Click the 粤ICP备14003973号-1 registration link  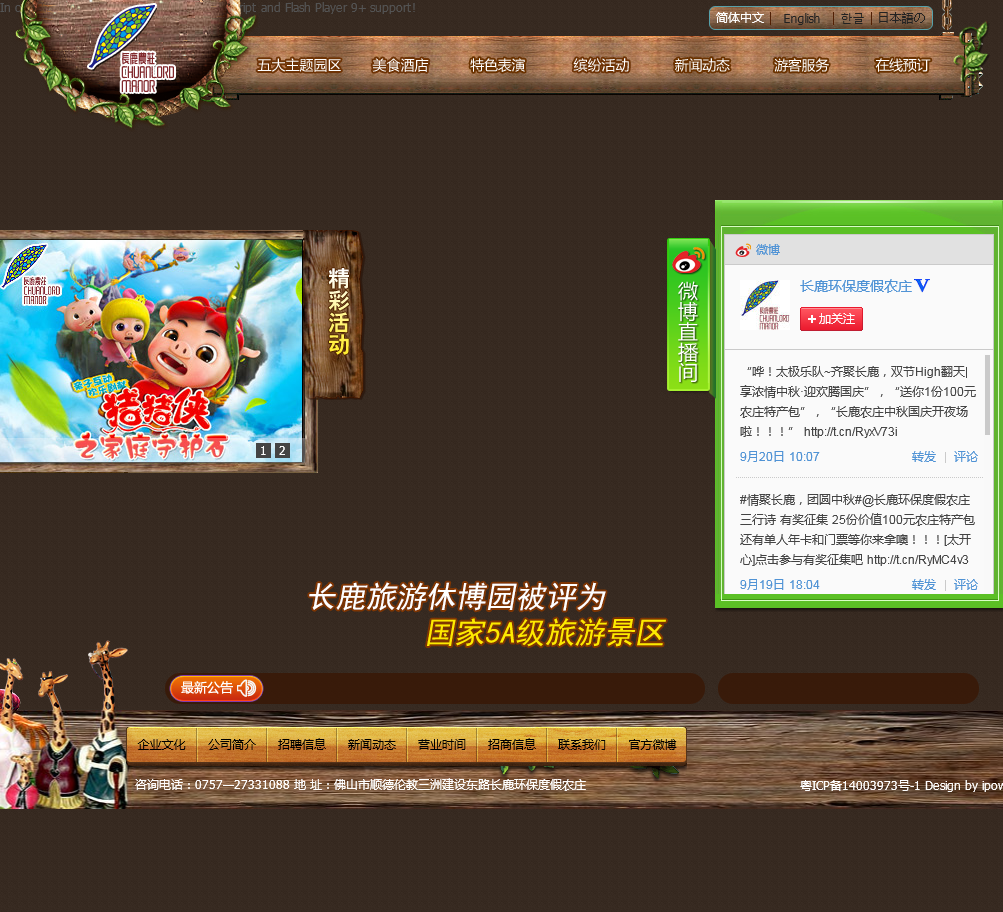pos(860,785)
